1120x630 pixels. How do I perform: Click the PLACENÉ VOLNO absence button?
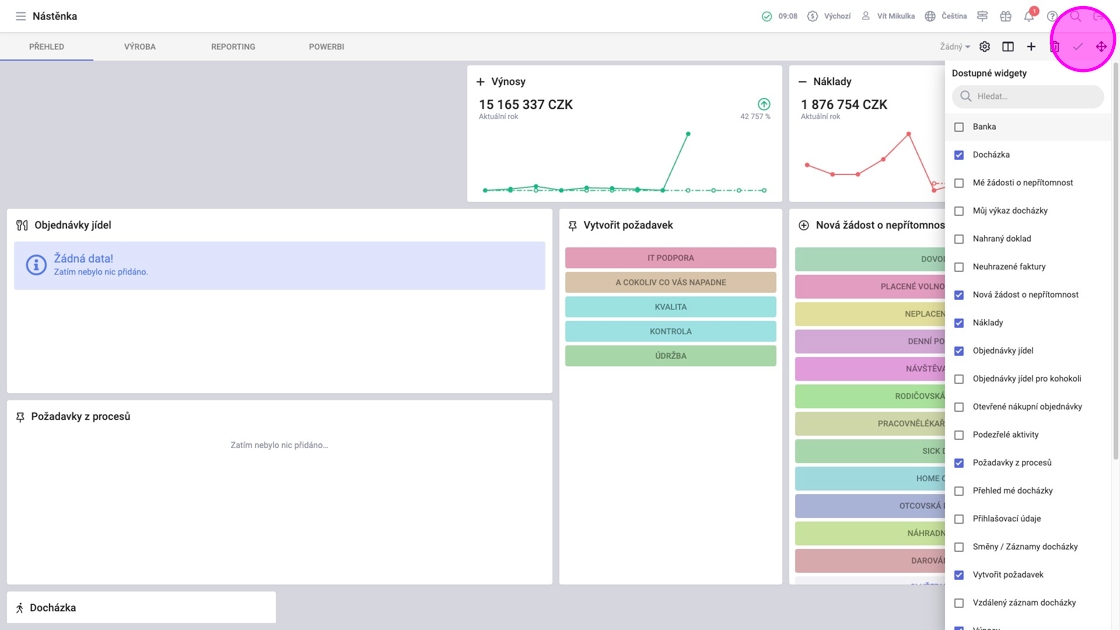(x=870, y=286)
